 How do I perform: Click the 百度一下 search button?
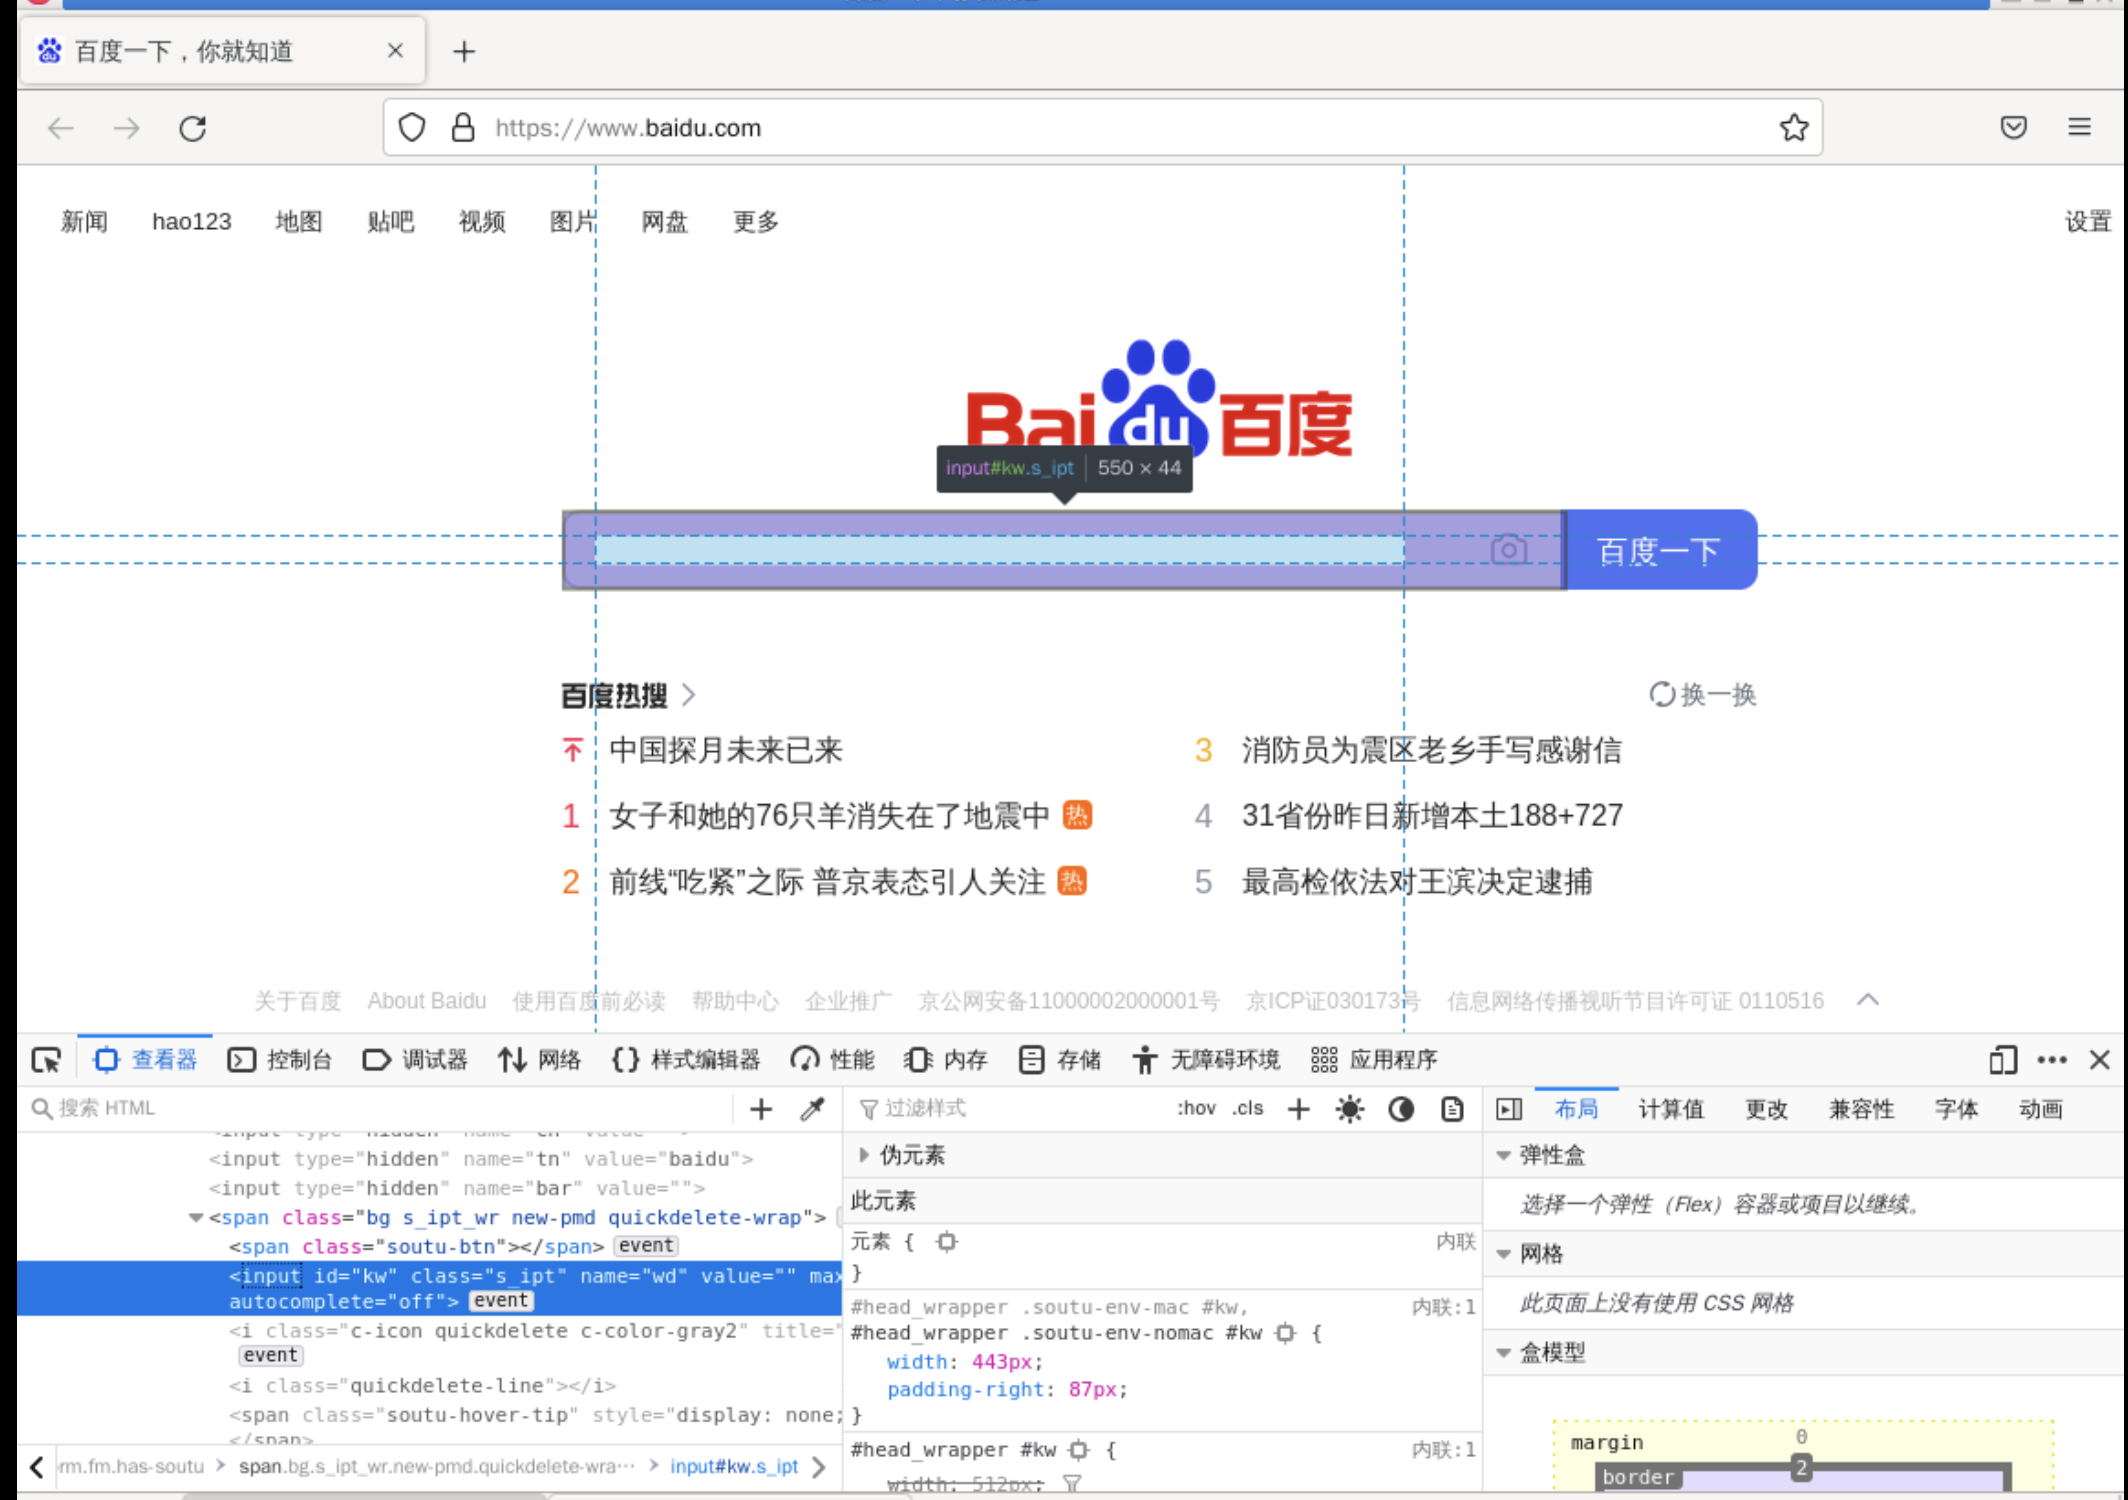(x=1659, y=550)
